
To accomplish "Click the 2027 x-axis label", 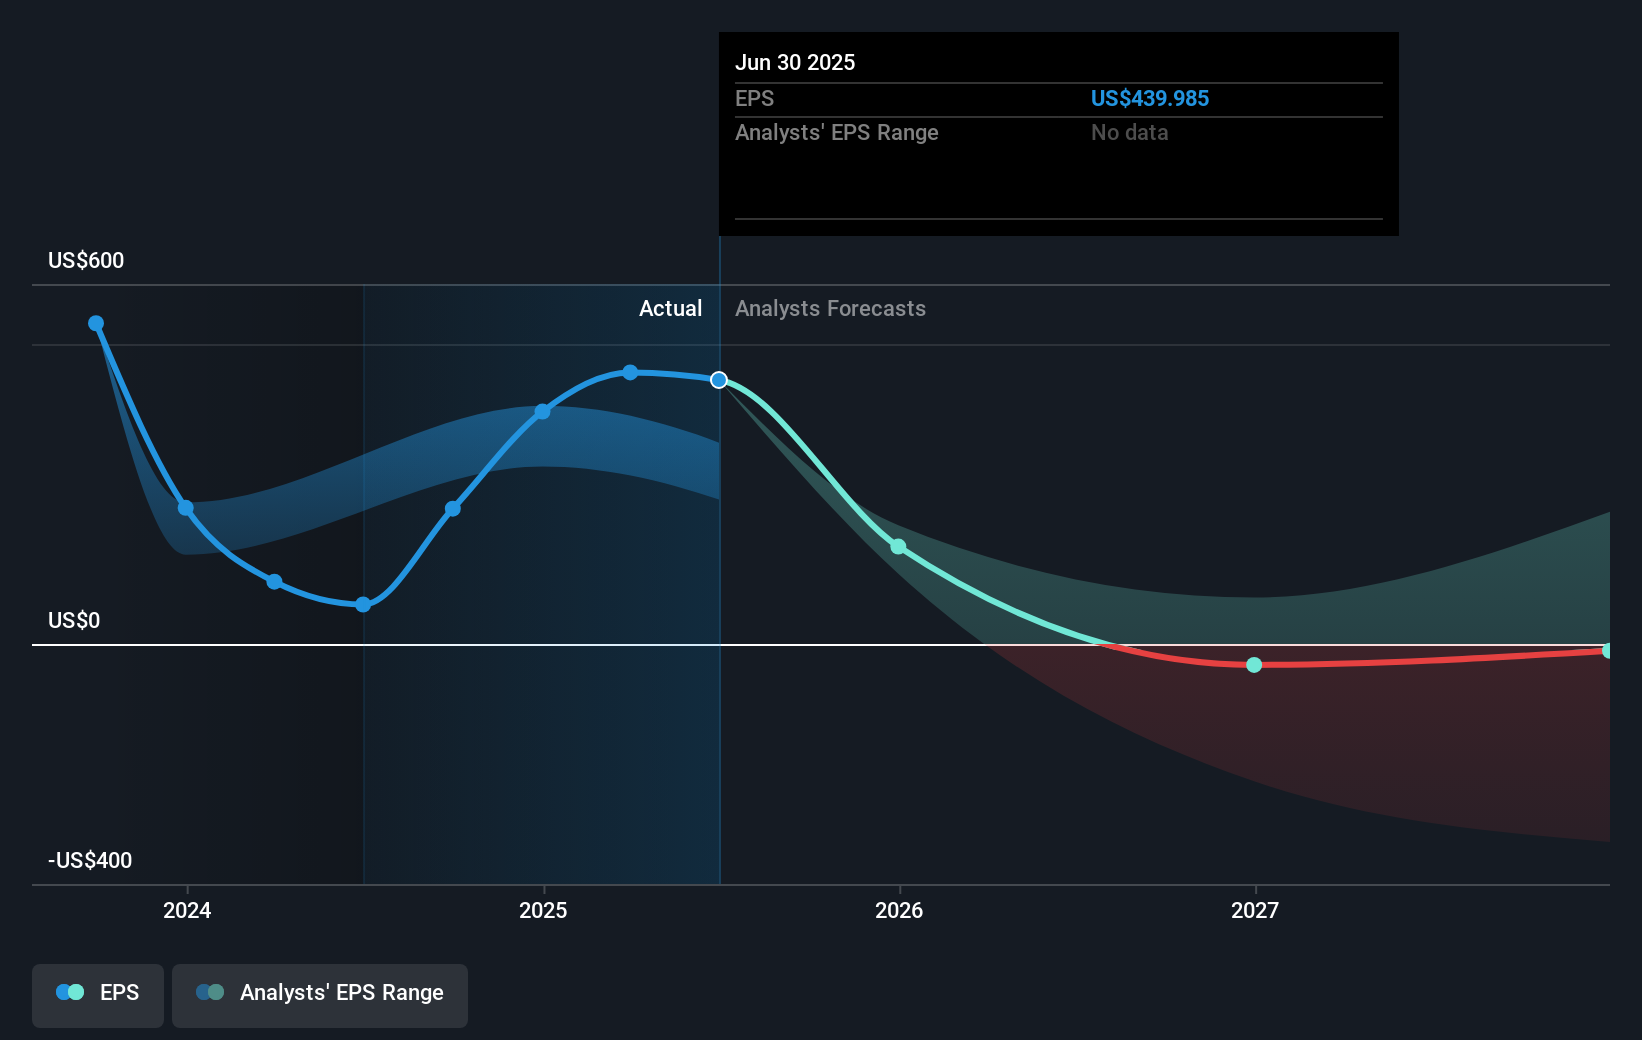I will click(x=1255, y=910).
